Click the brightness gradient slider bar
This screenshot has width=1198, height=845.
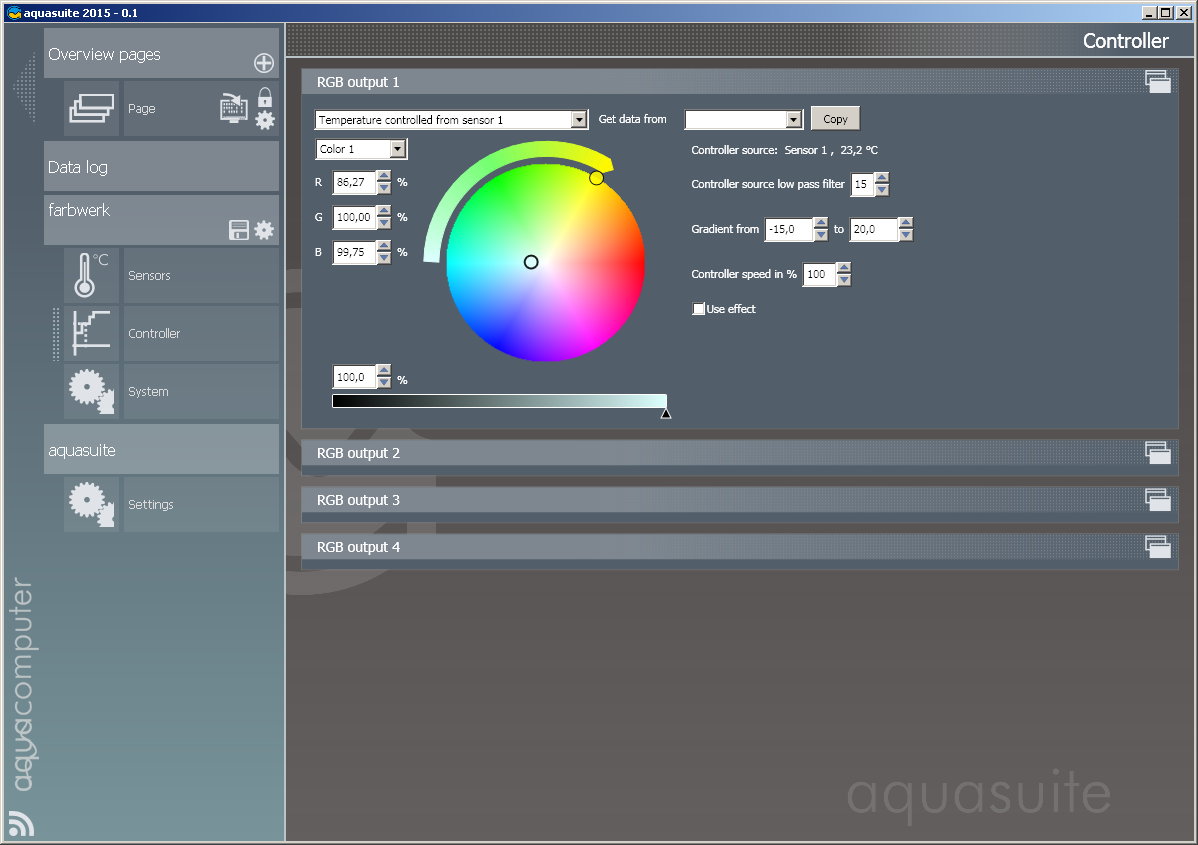tap(500, 401)
